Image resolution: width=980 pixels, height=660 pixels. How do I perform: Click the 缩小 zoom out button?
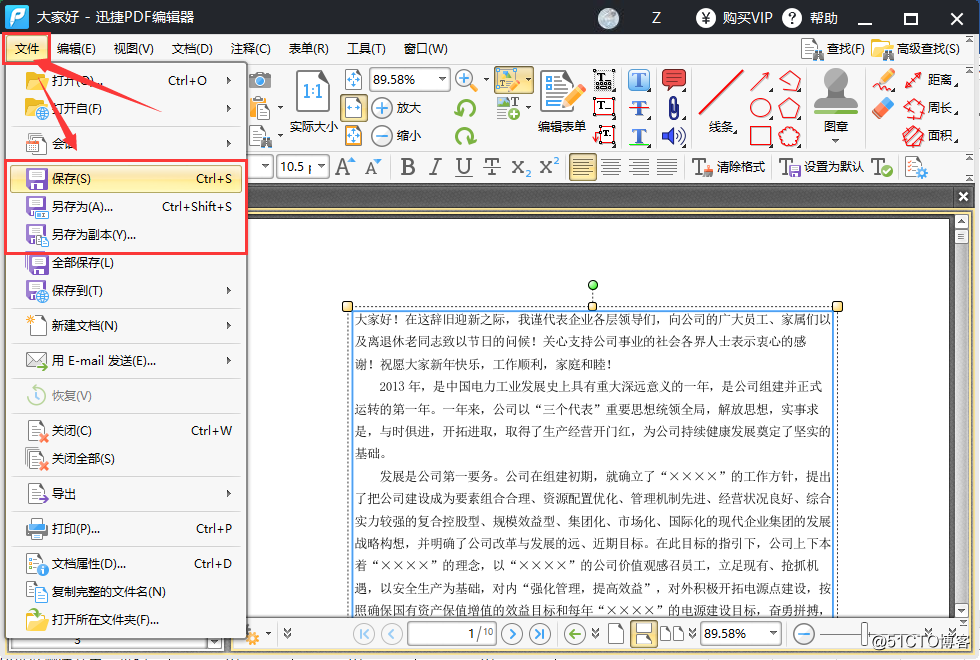pos(396,136)
